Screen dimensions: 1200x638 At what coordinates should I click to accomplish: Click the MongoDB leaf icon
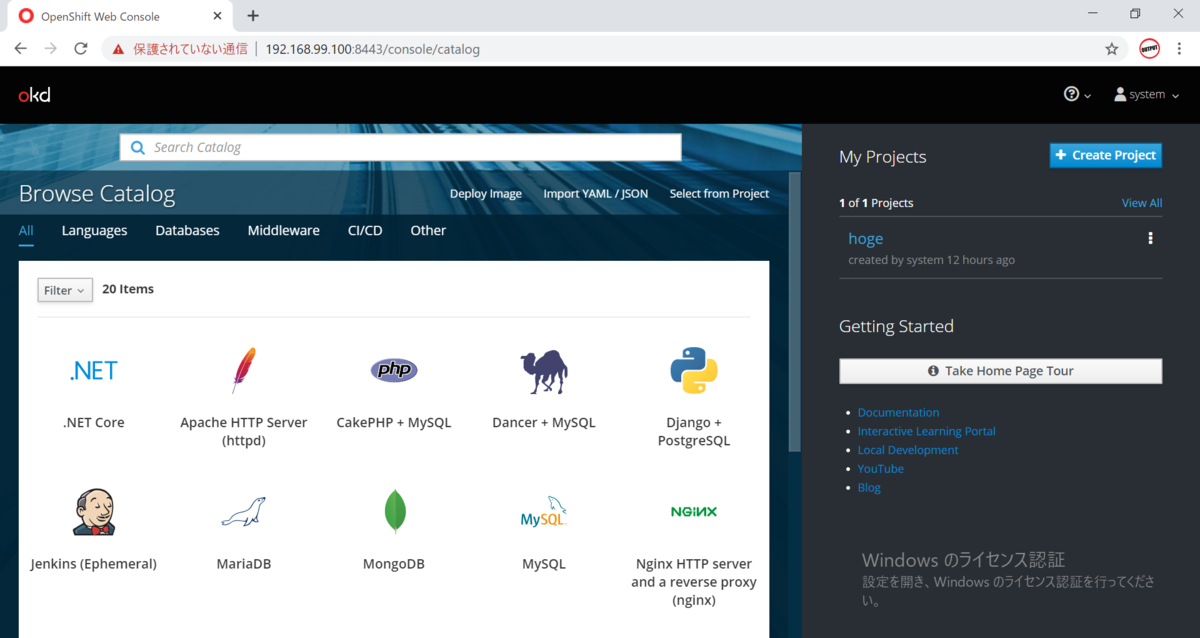pos(393,511)
